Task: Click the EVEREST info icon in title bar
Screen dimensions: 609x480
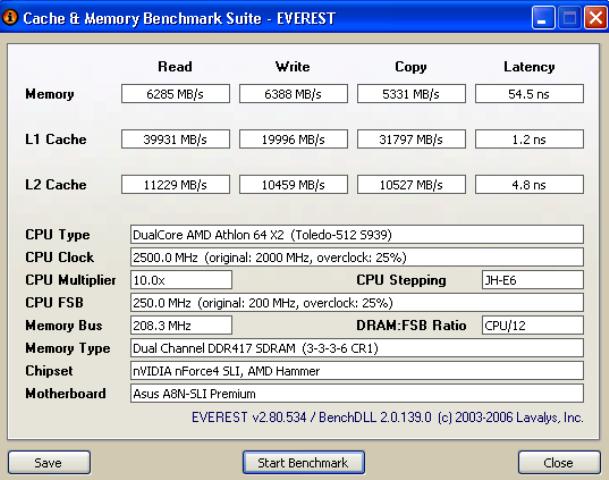Action: (x=10, y=17)
